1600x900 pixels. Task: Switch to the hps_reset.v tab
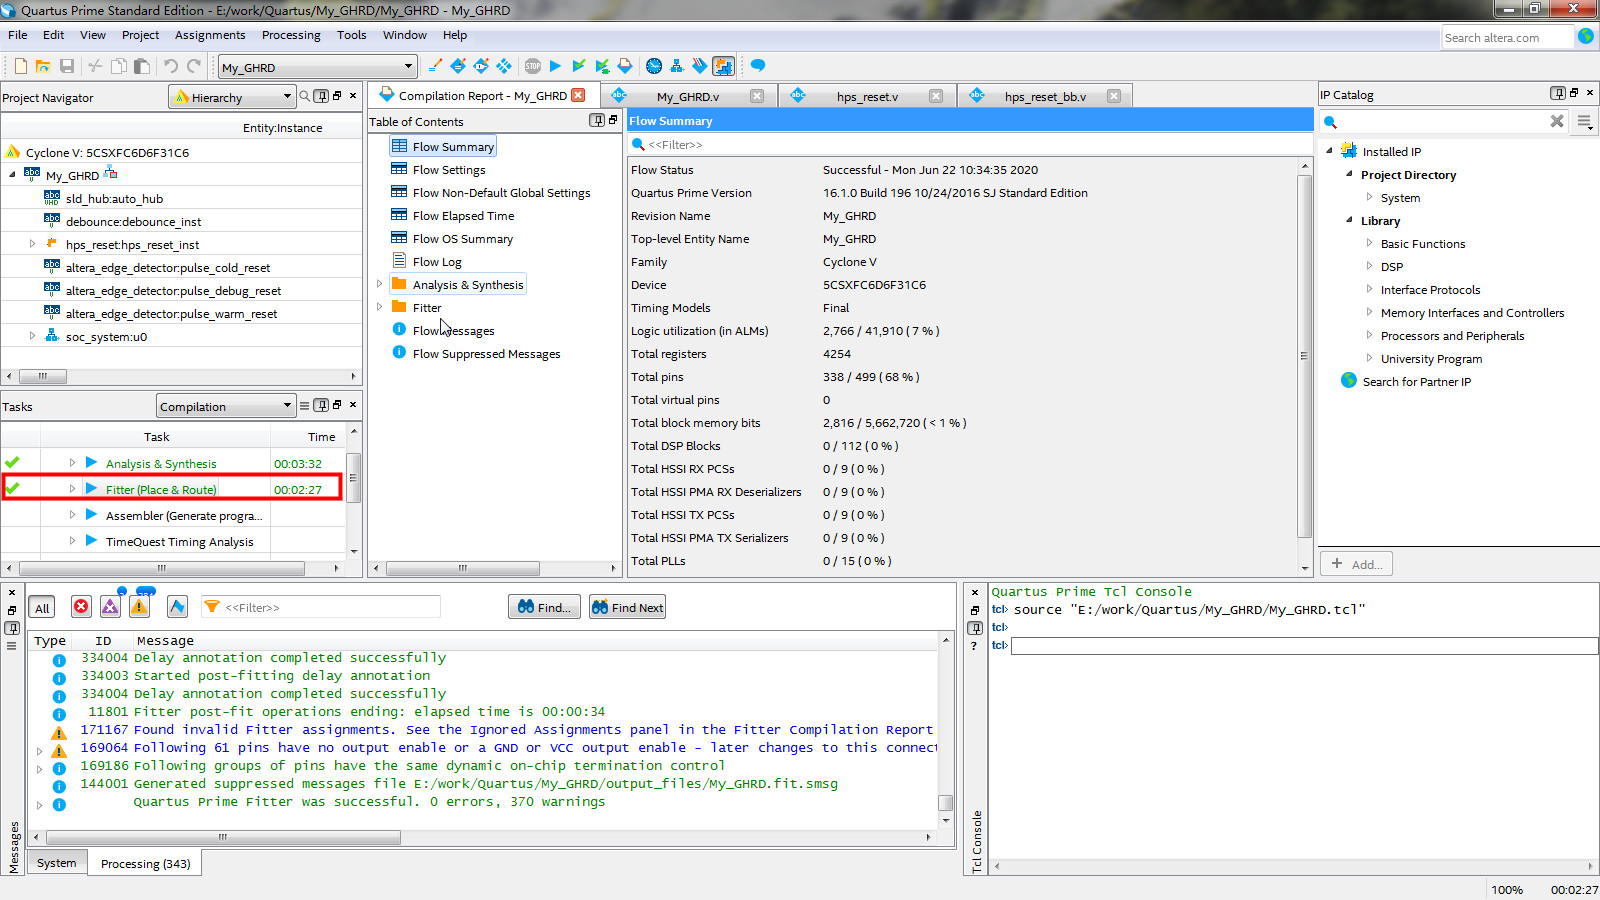click(866, 96)
